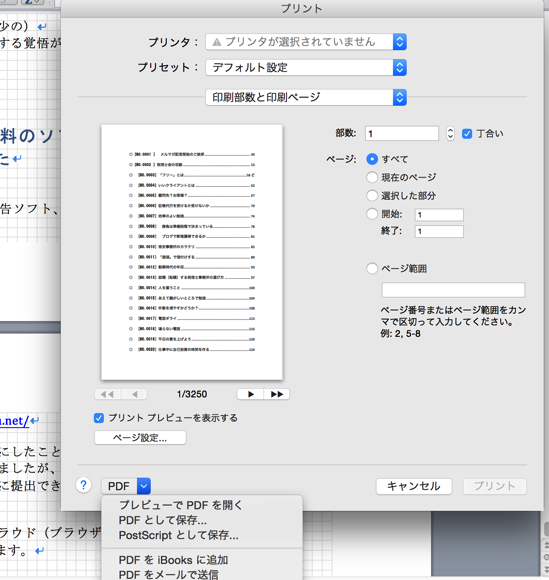Jump to the first preview page

[108, 394]
